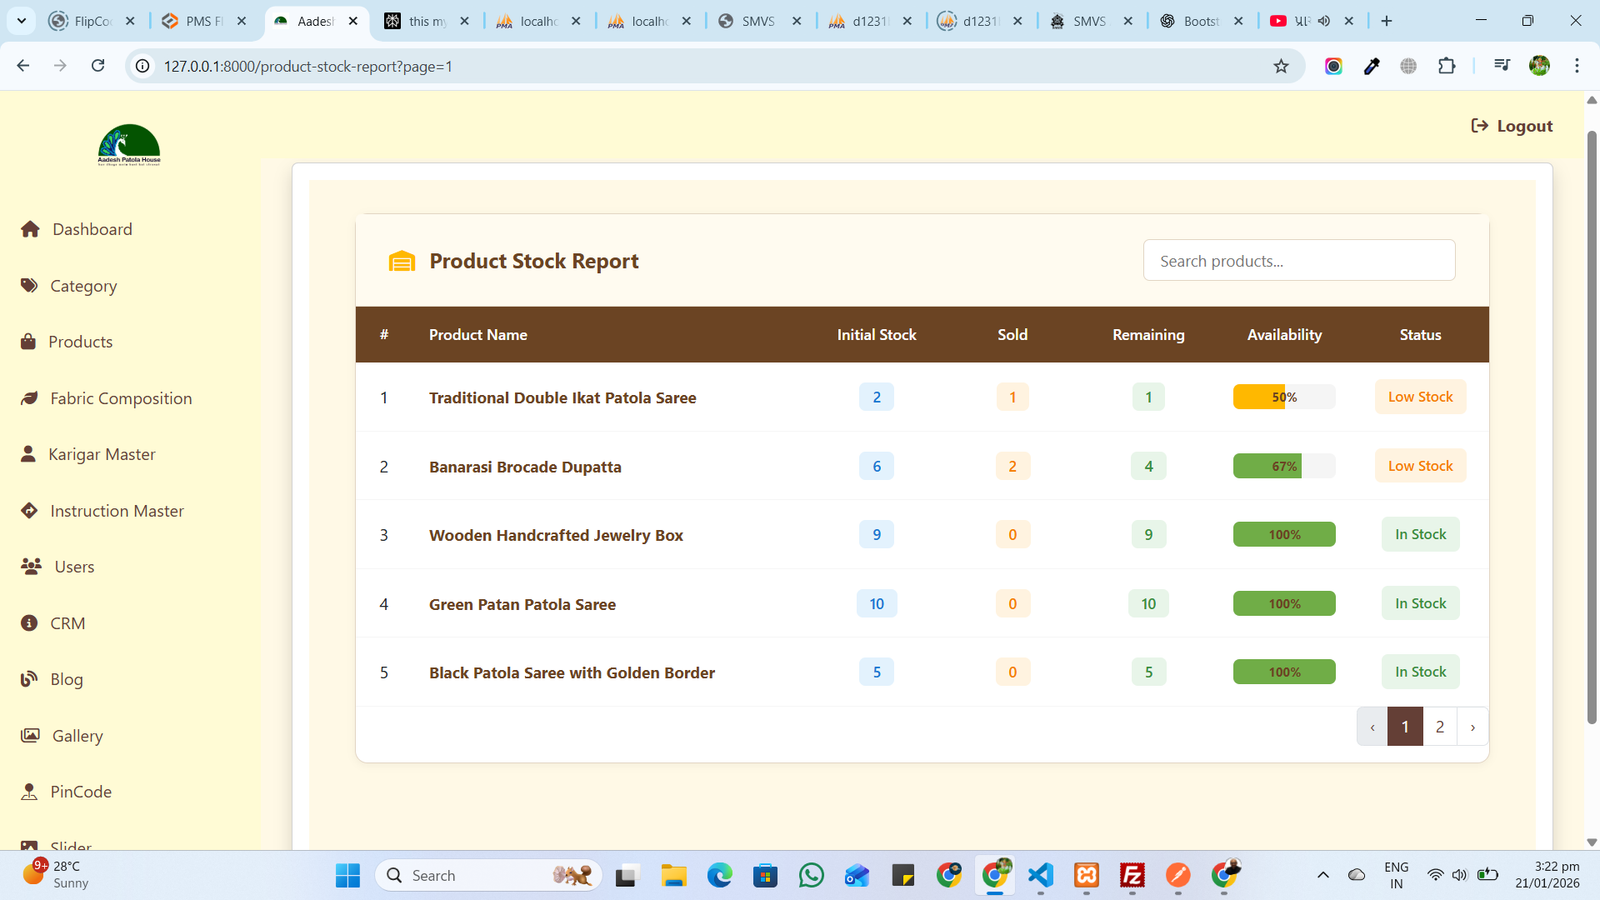Click the PinCode sidebar icon

click(x=30, y=791)
